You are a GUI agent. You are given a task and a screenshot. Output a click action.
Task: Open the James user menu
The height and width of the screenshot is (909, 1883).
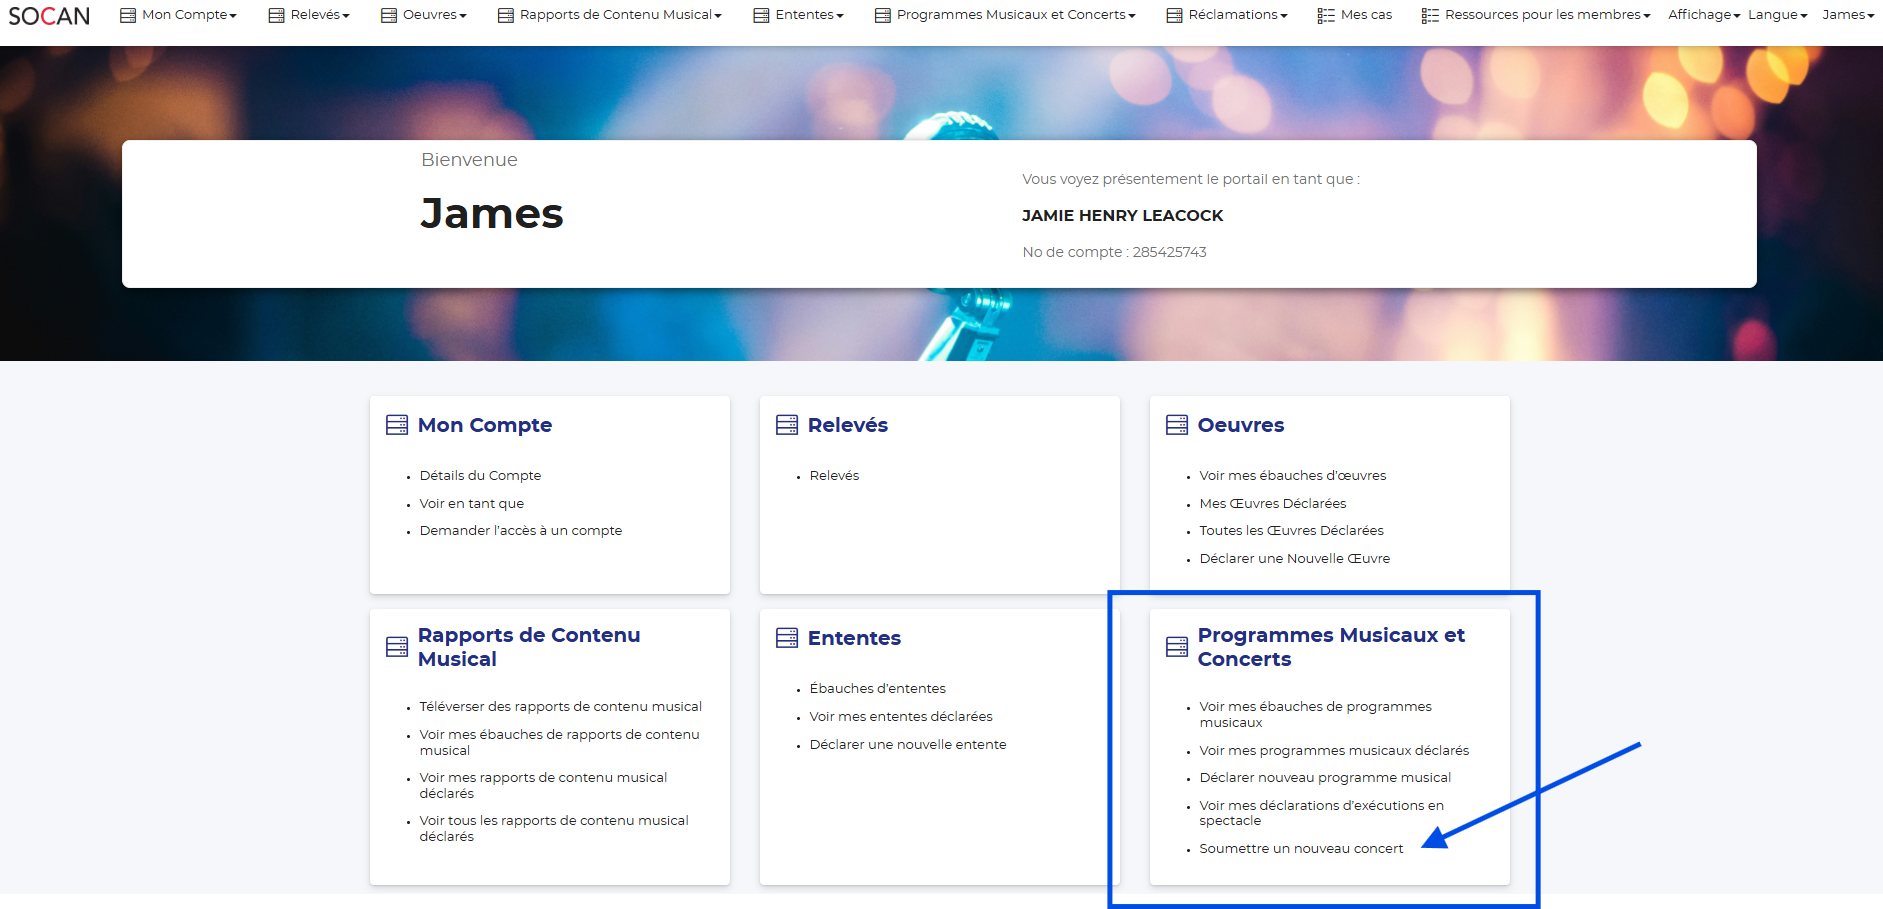[x=1847, y=15]
